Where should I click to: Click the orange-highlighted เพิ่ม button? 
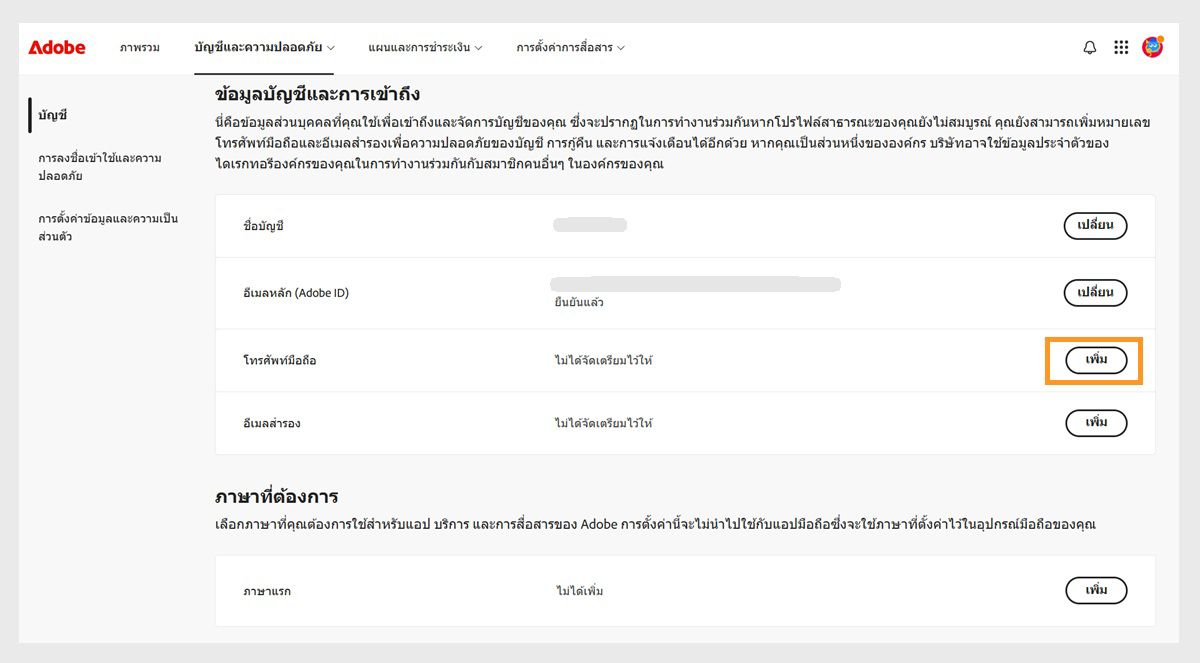tap(1094, 361)
